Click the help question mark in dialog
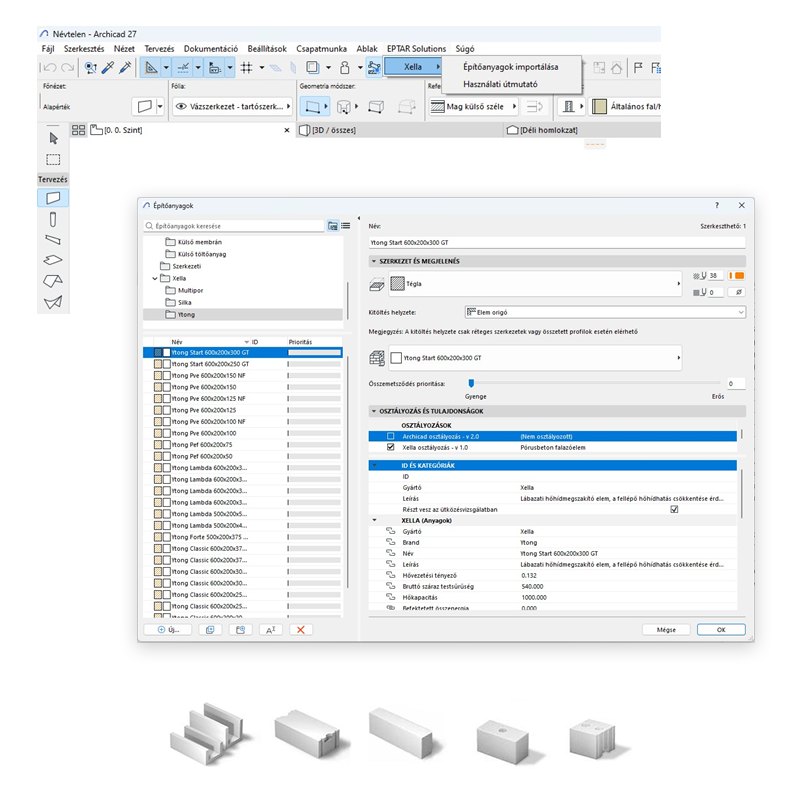800x800 pixels. (717, 205)
